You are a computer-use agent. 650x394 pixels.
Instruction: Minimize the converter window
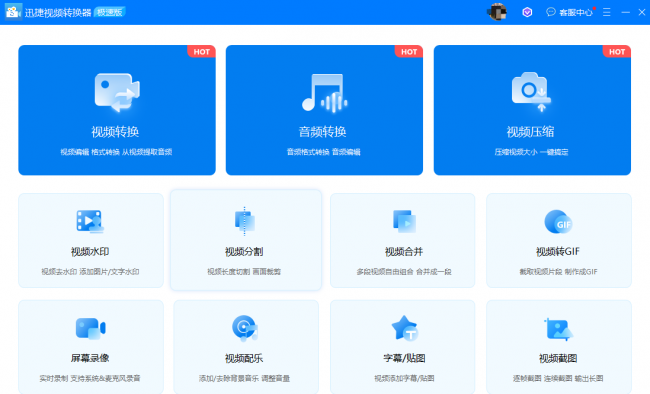coord(626,12)
